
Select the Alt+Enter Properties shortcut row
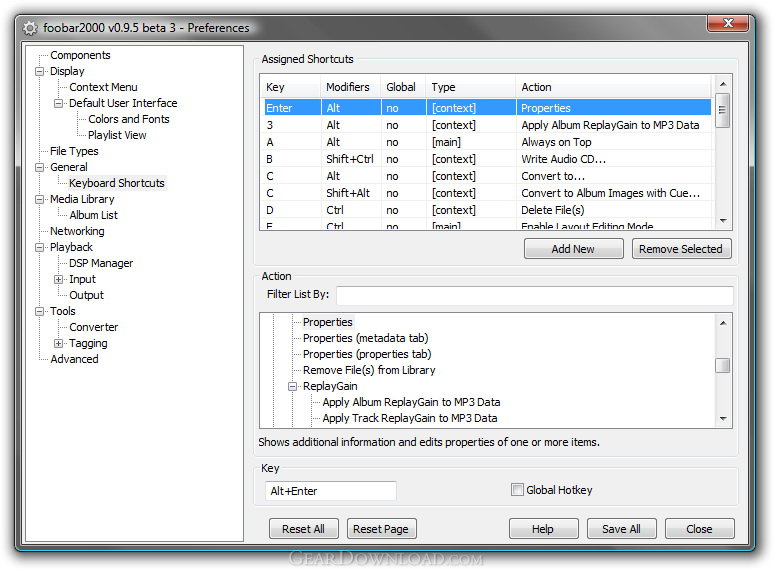tap(486, 108)
